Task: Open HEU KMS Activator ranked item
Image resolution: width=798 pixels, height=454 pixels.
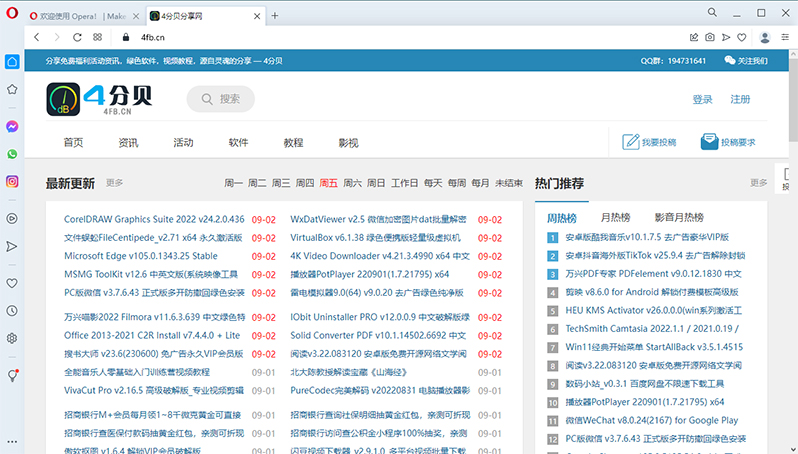Action: click(653, 310)
